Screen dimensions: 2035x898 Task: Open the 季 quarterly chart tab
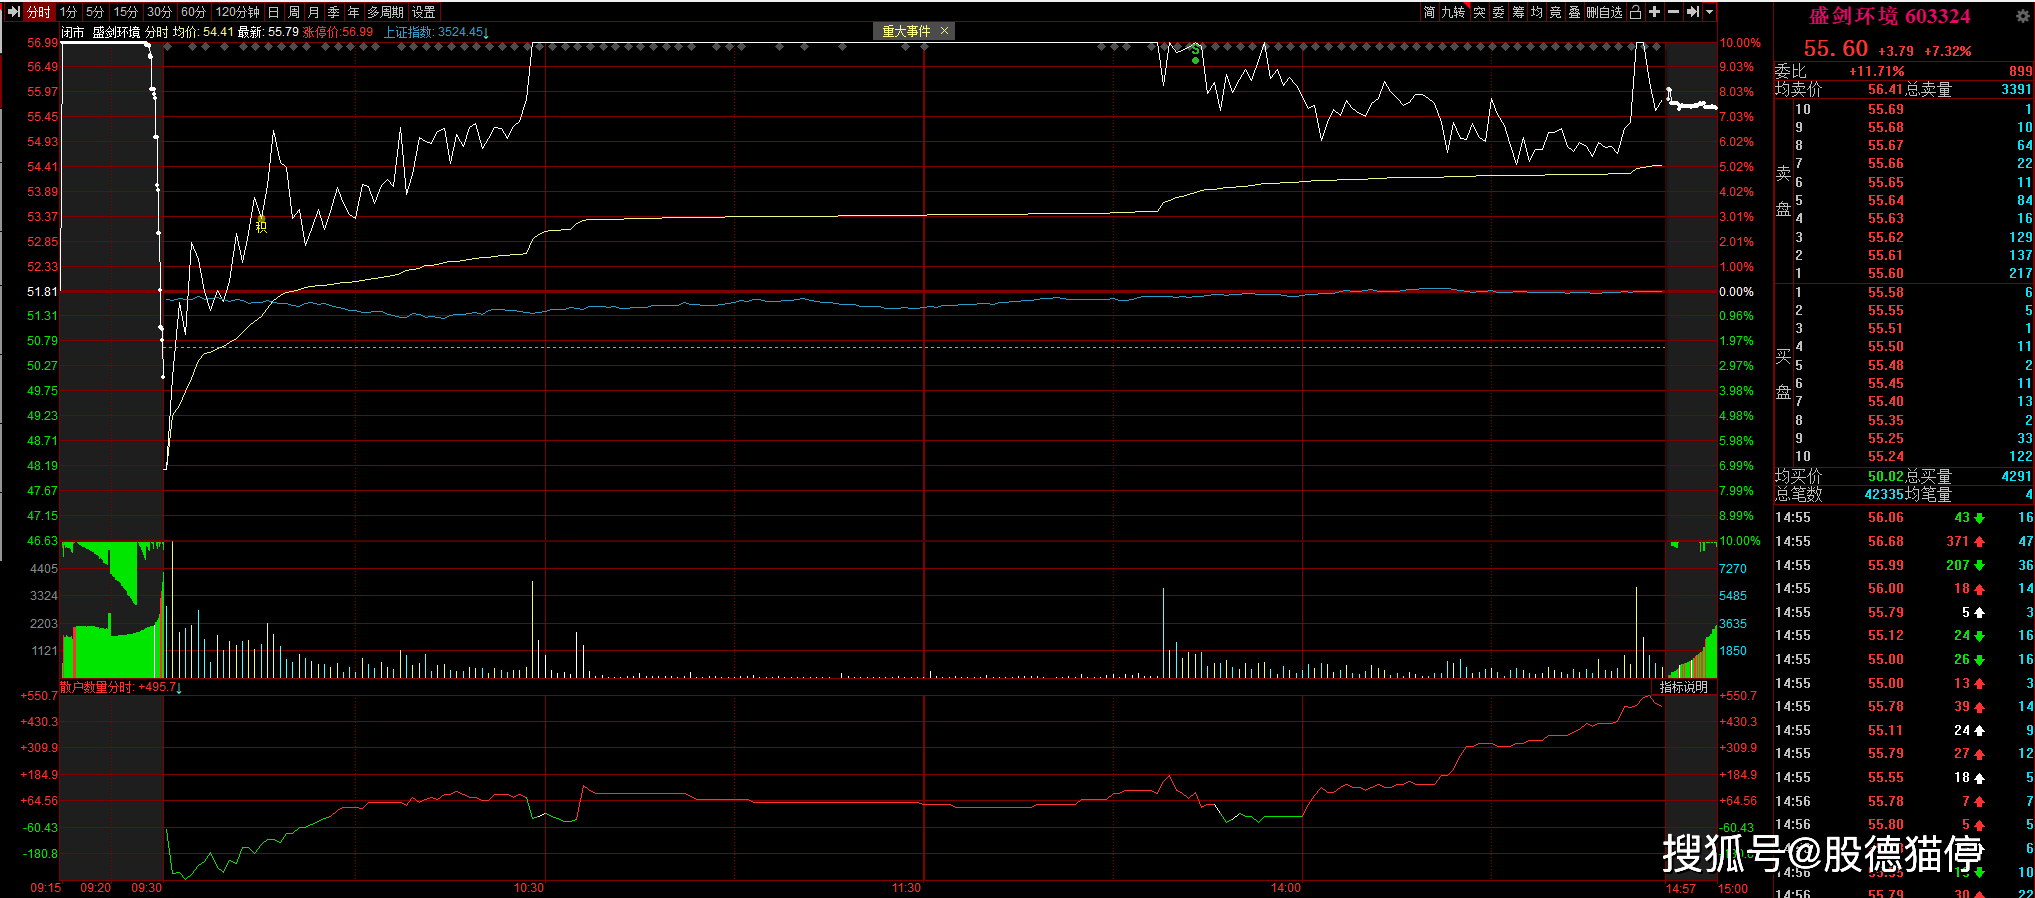point(334,12)
